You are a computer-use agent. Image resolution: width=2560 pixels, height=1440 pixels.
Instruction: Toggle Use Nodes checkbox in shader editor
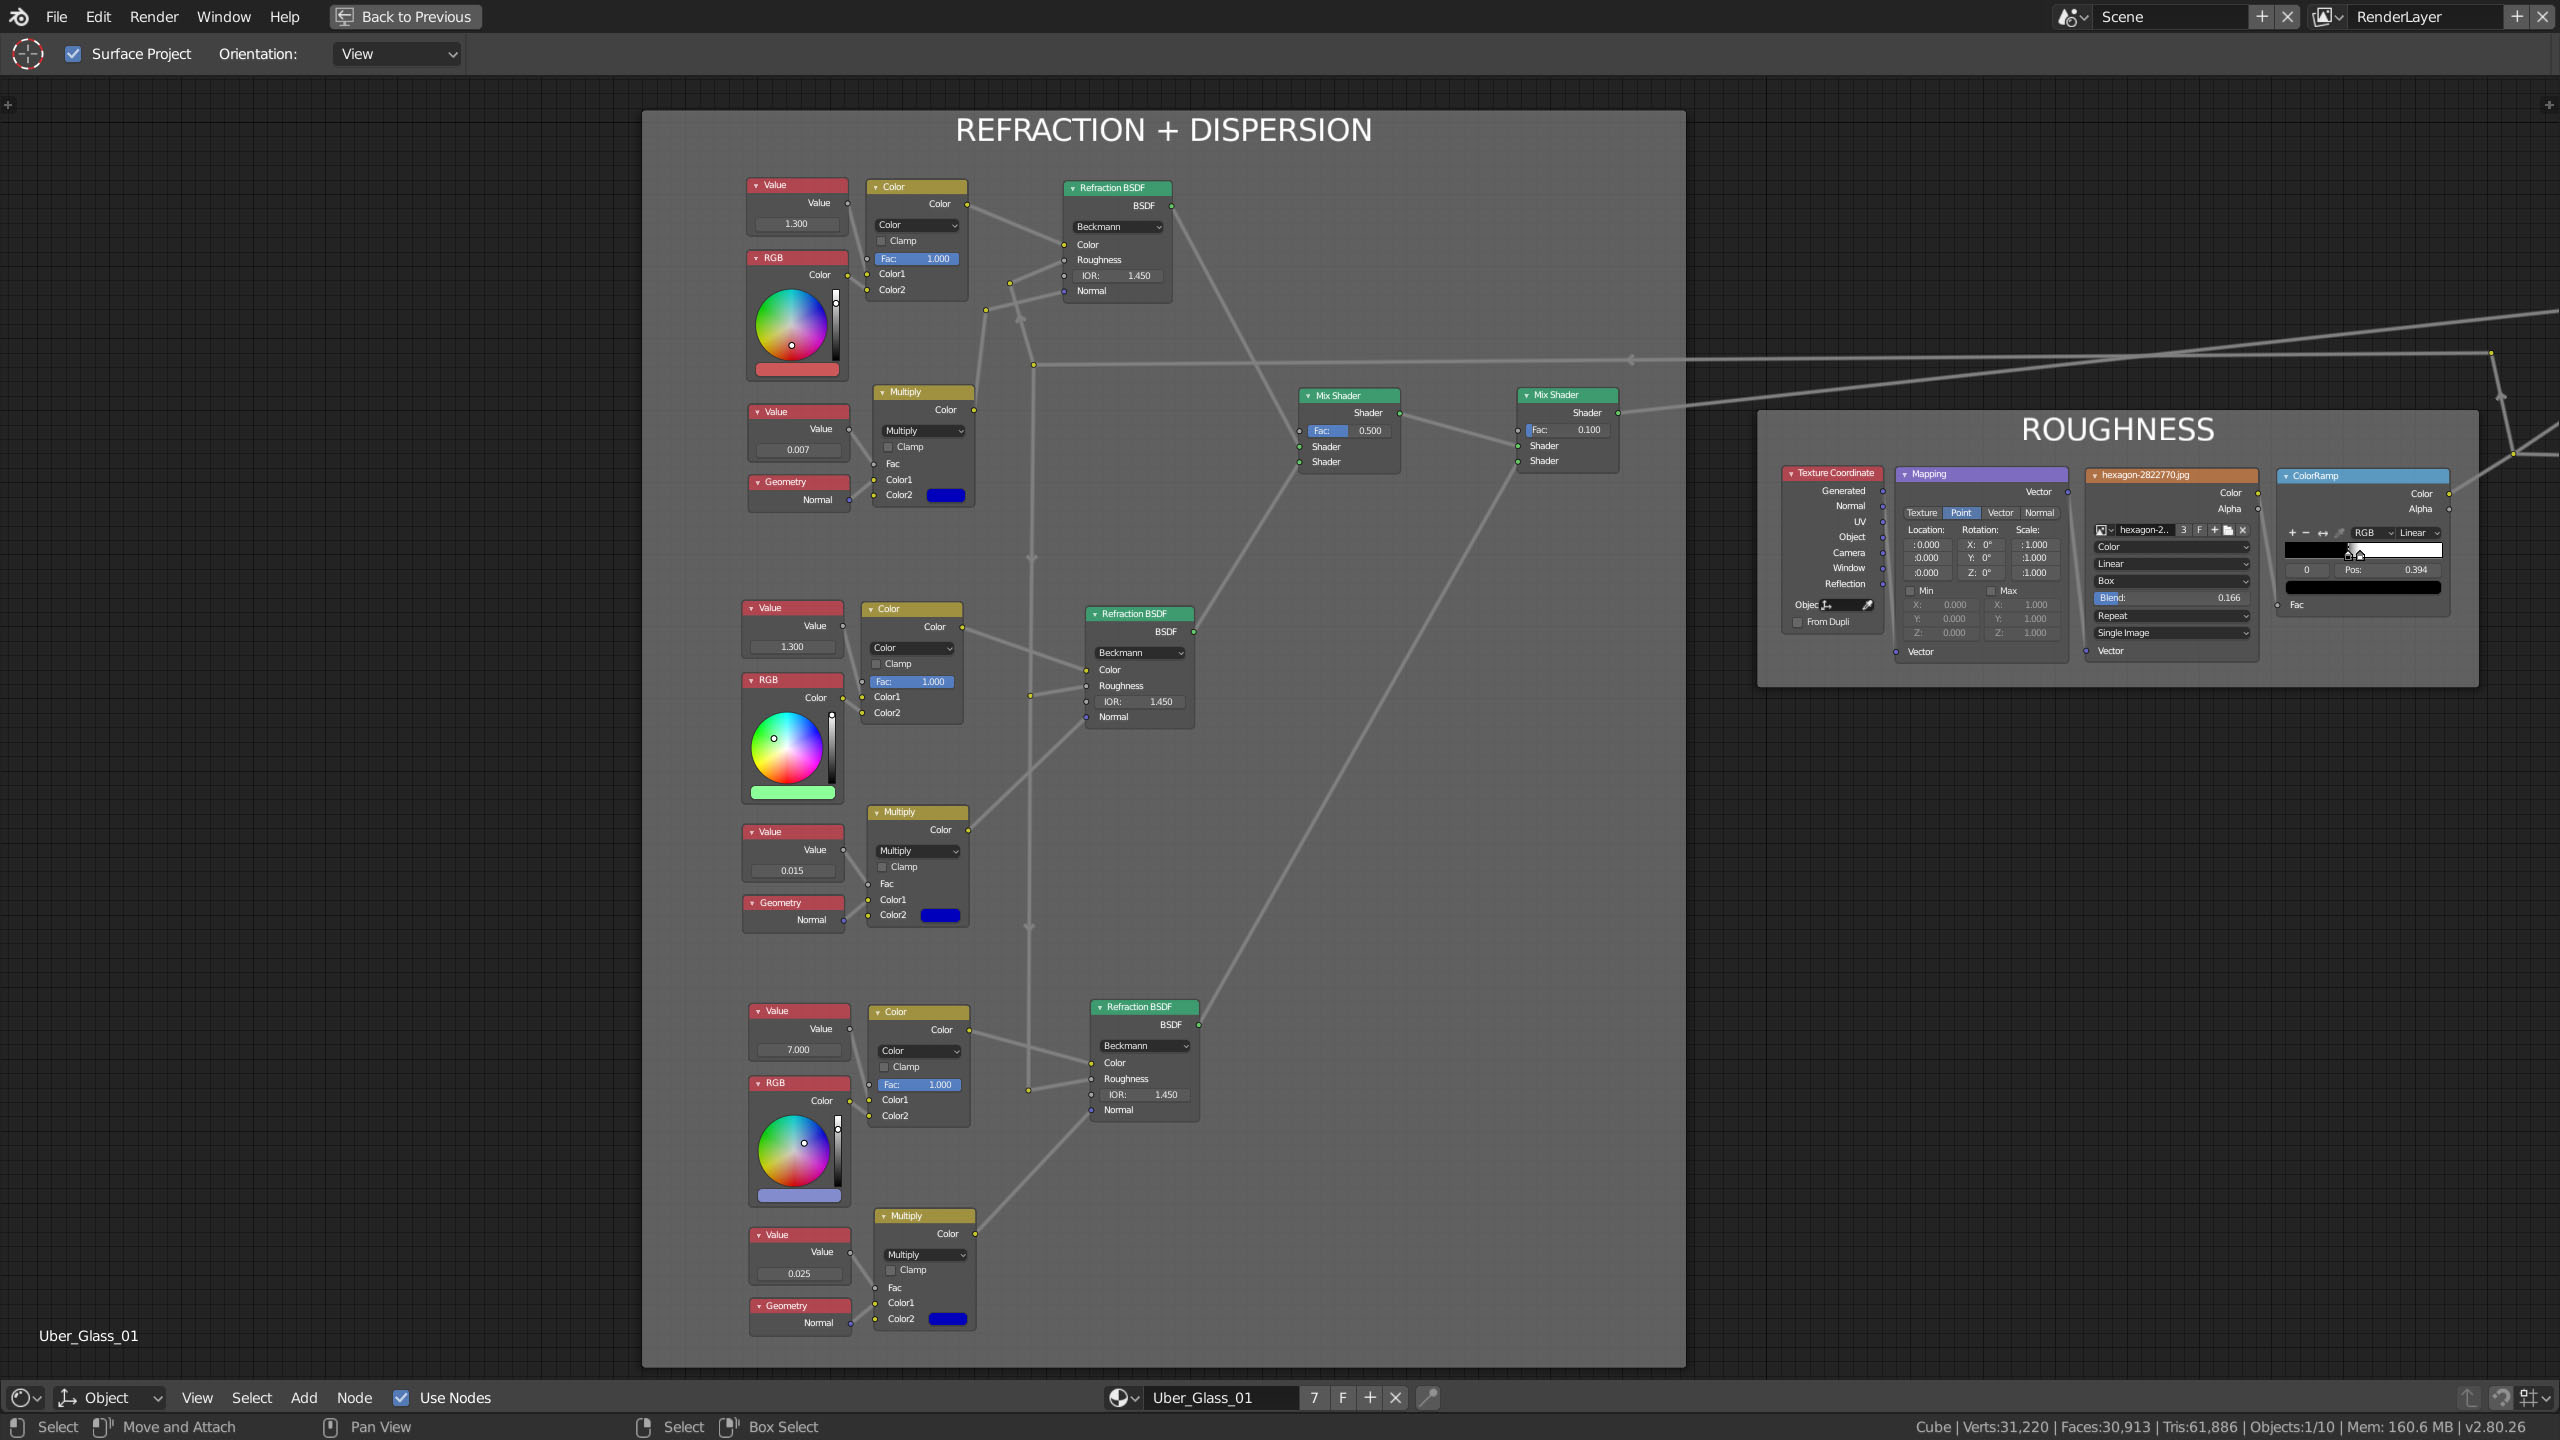401,1396
